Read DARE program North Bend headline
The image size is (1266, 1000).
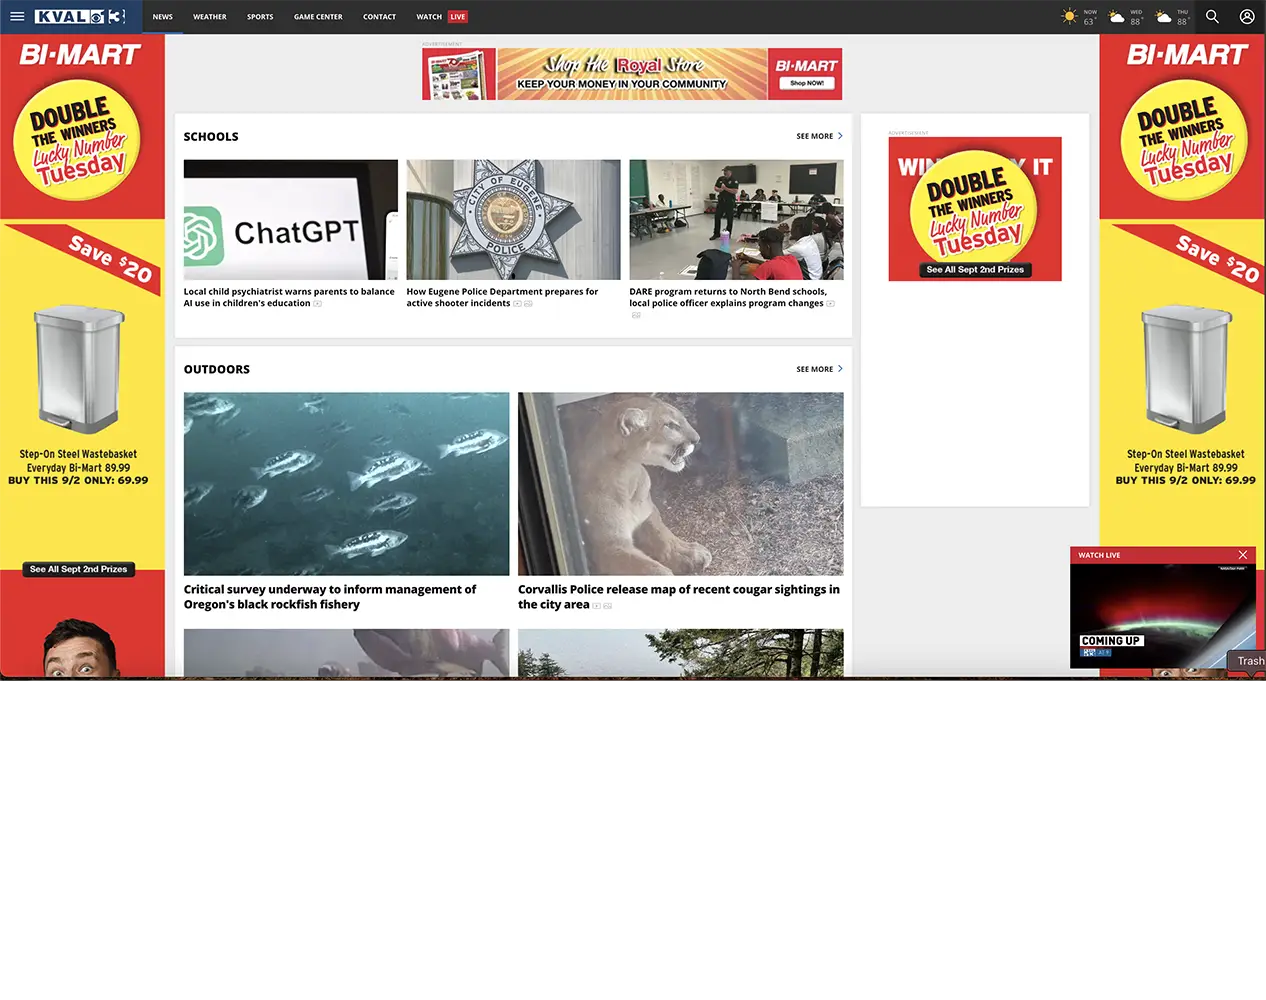coord(728,297)
